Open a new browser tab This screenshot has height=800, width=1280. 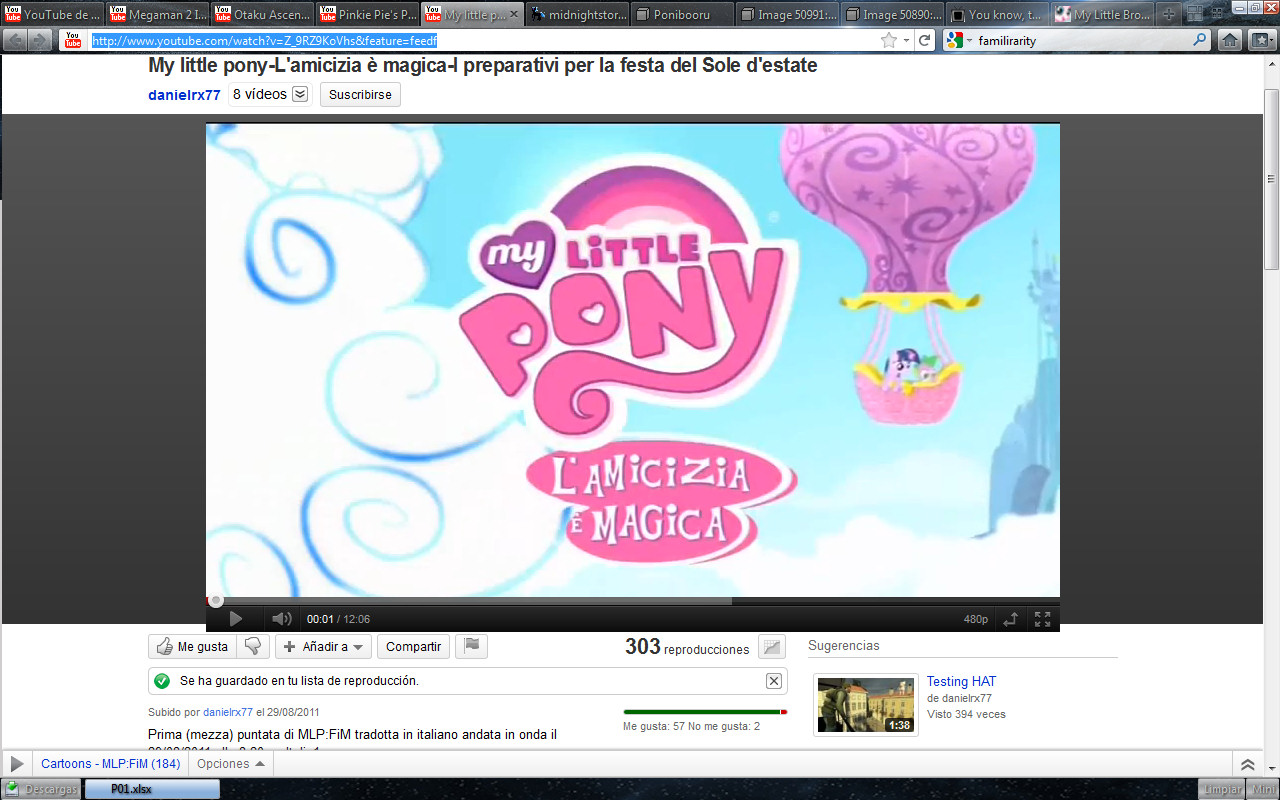tap(1169, 15)
